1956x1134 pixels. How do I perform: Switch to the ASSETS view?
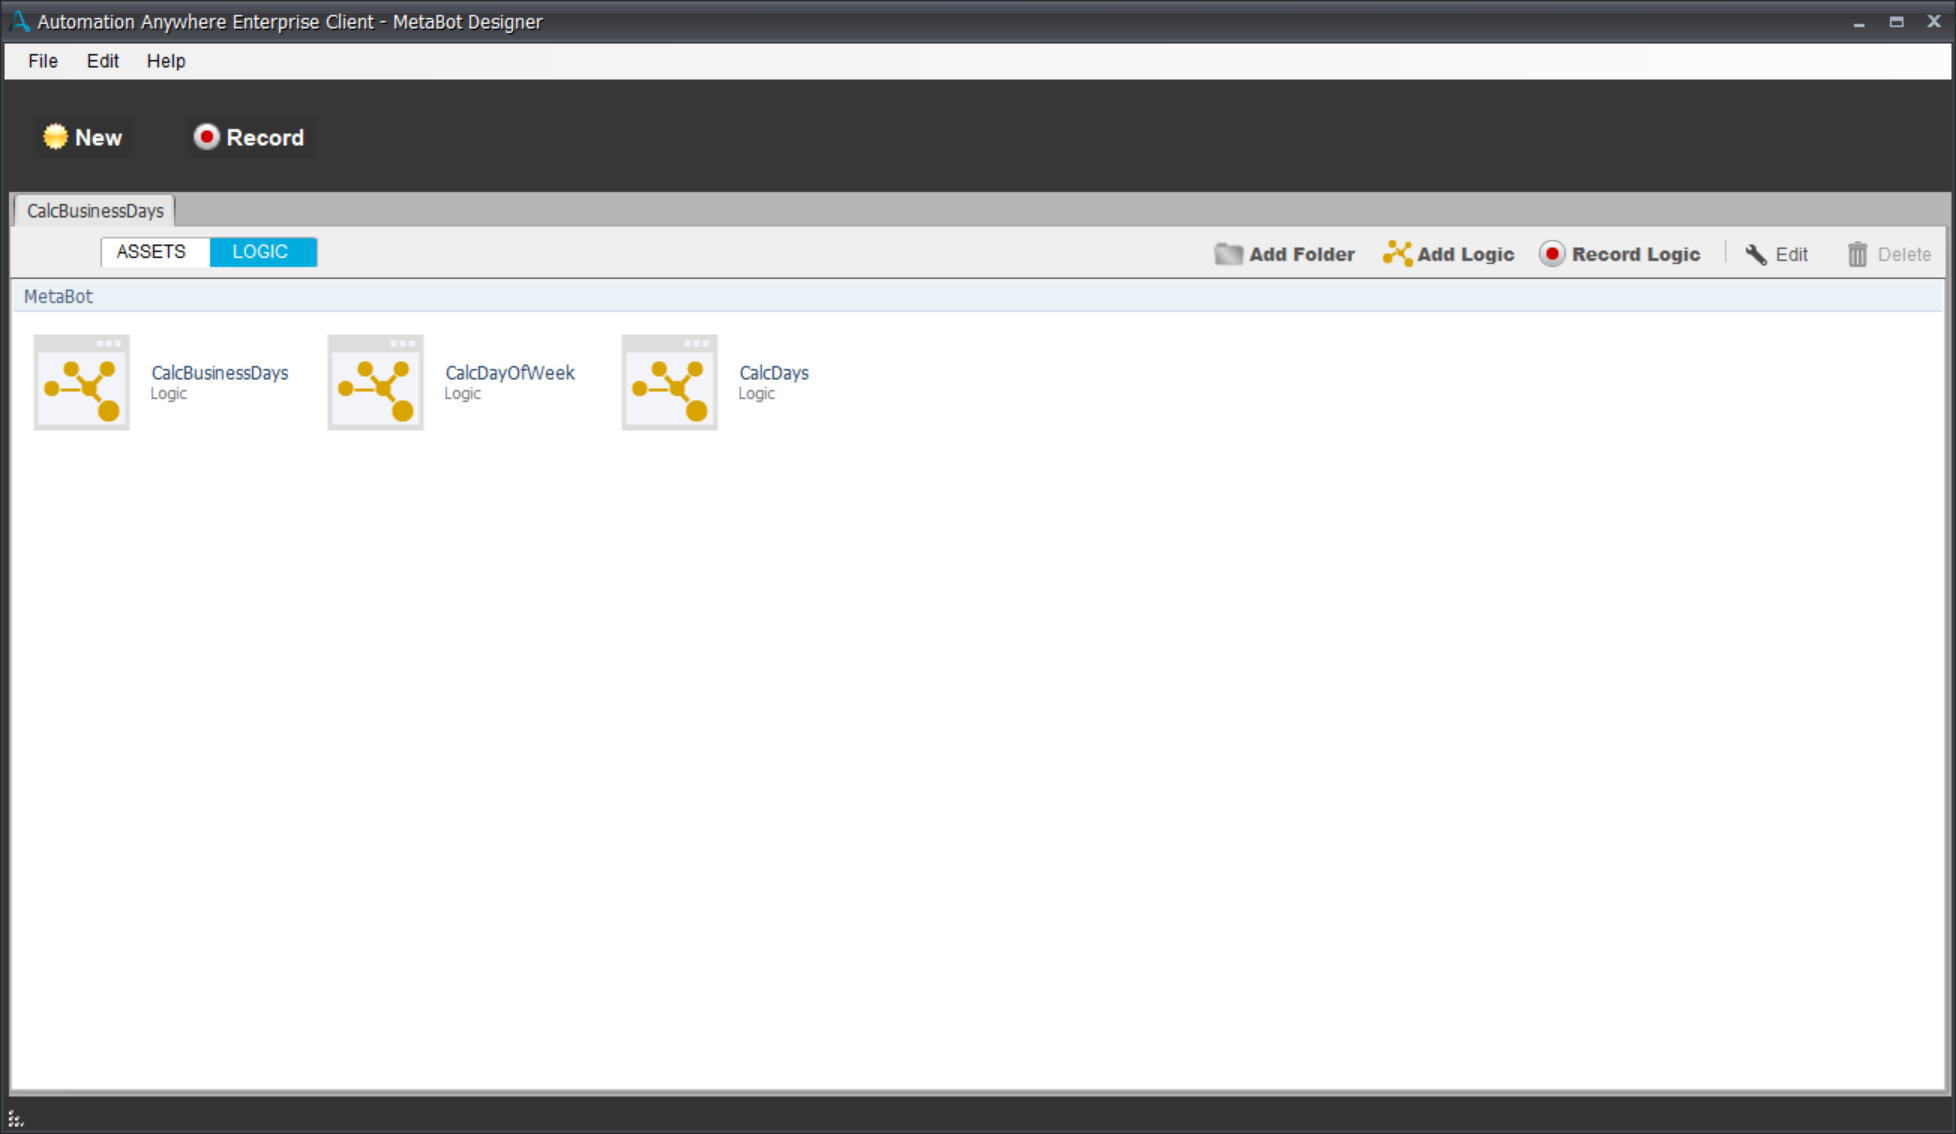(151, 252)
